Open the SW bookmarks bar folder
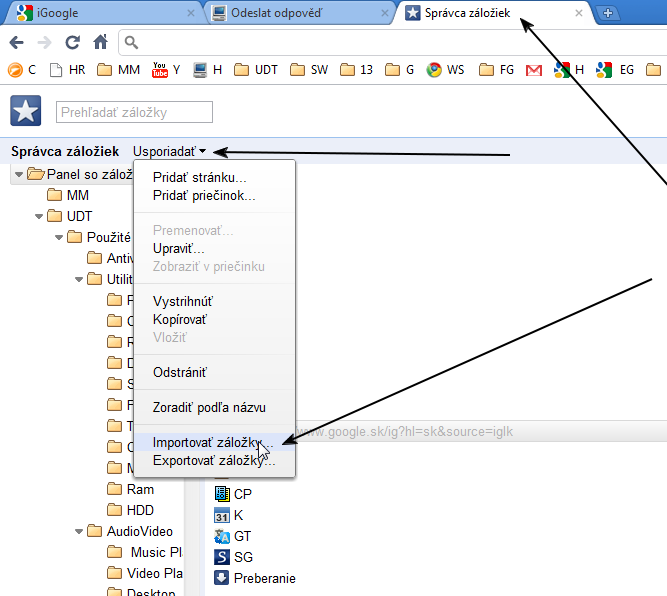667x596 pixels. point(309,70)
